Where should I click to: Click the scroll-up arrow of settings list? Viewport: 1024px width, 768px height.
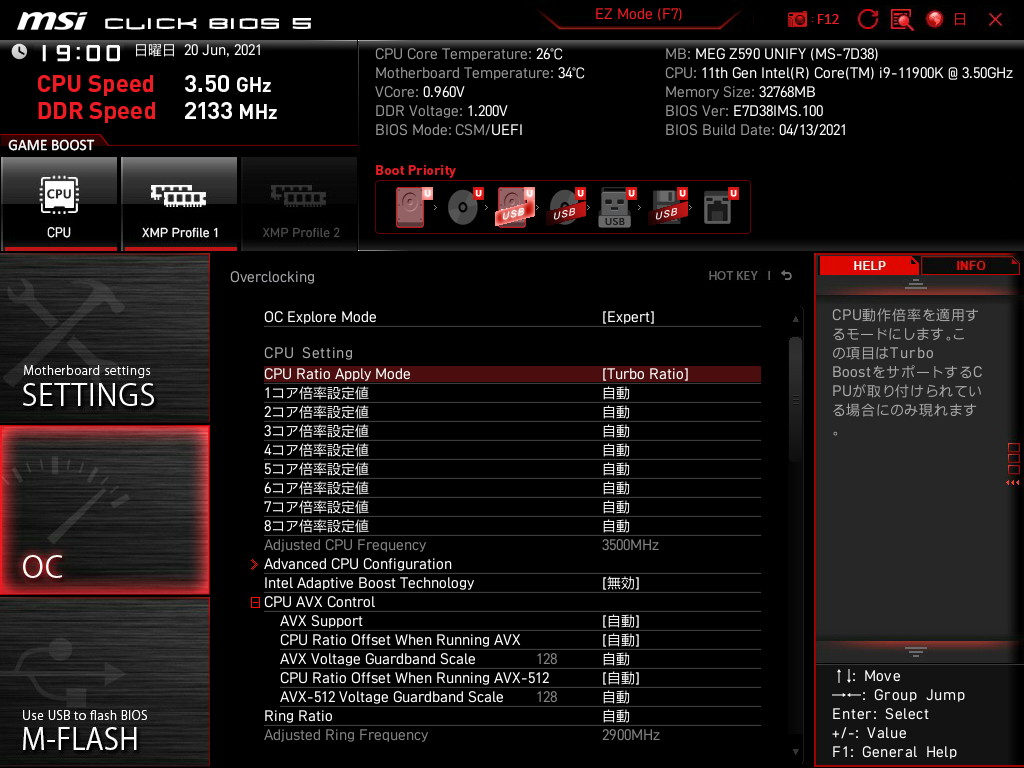pyautogui.click(x=795, y=319)
